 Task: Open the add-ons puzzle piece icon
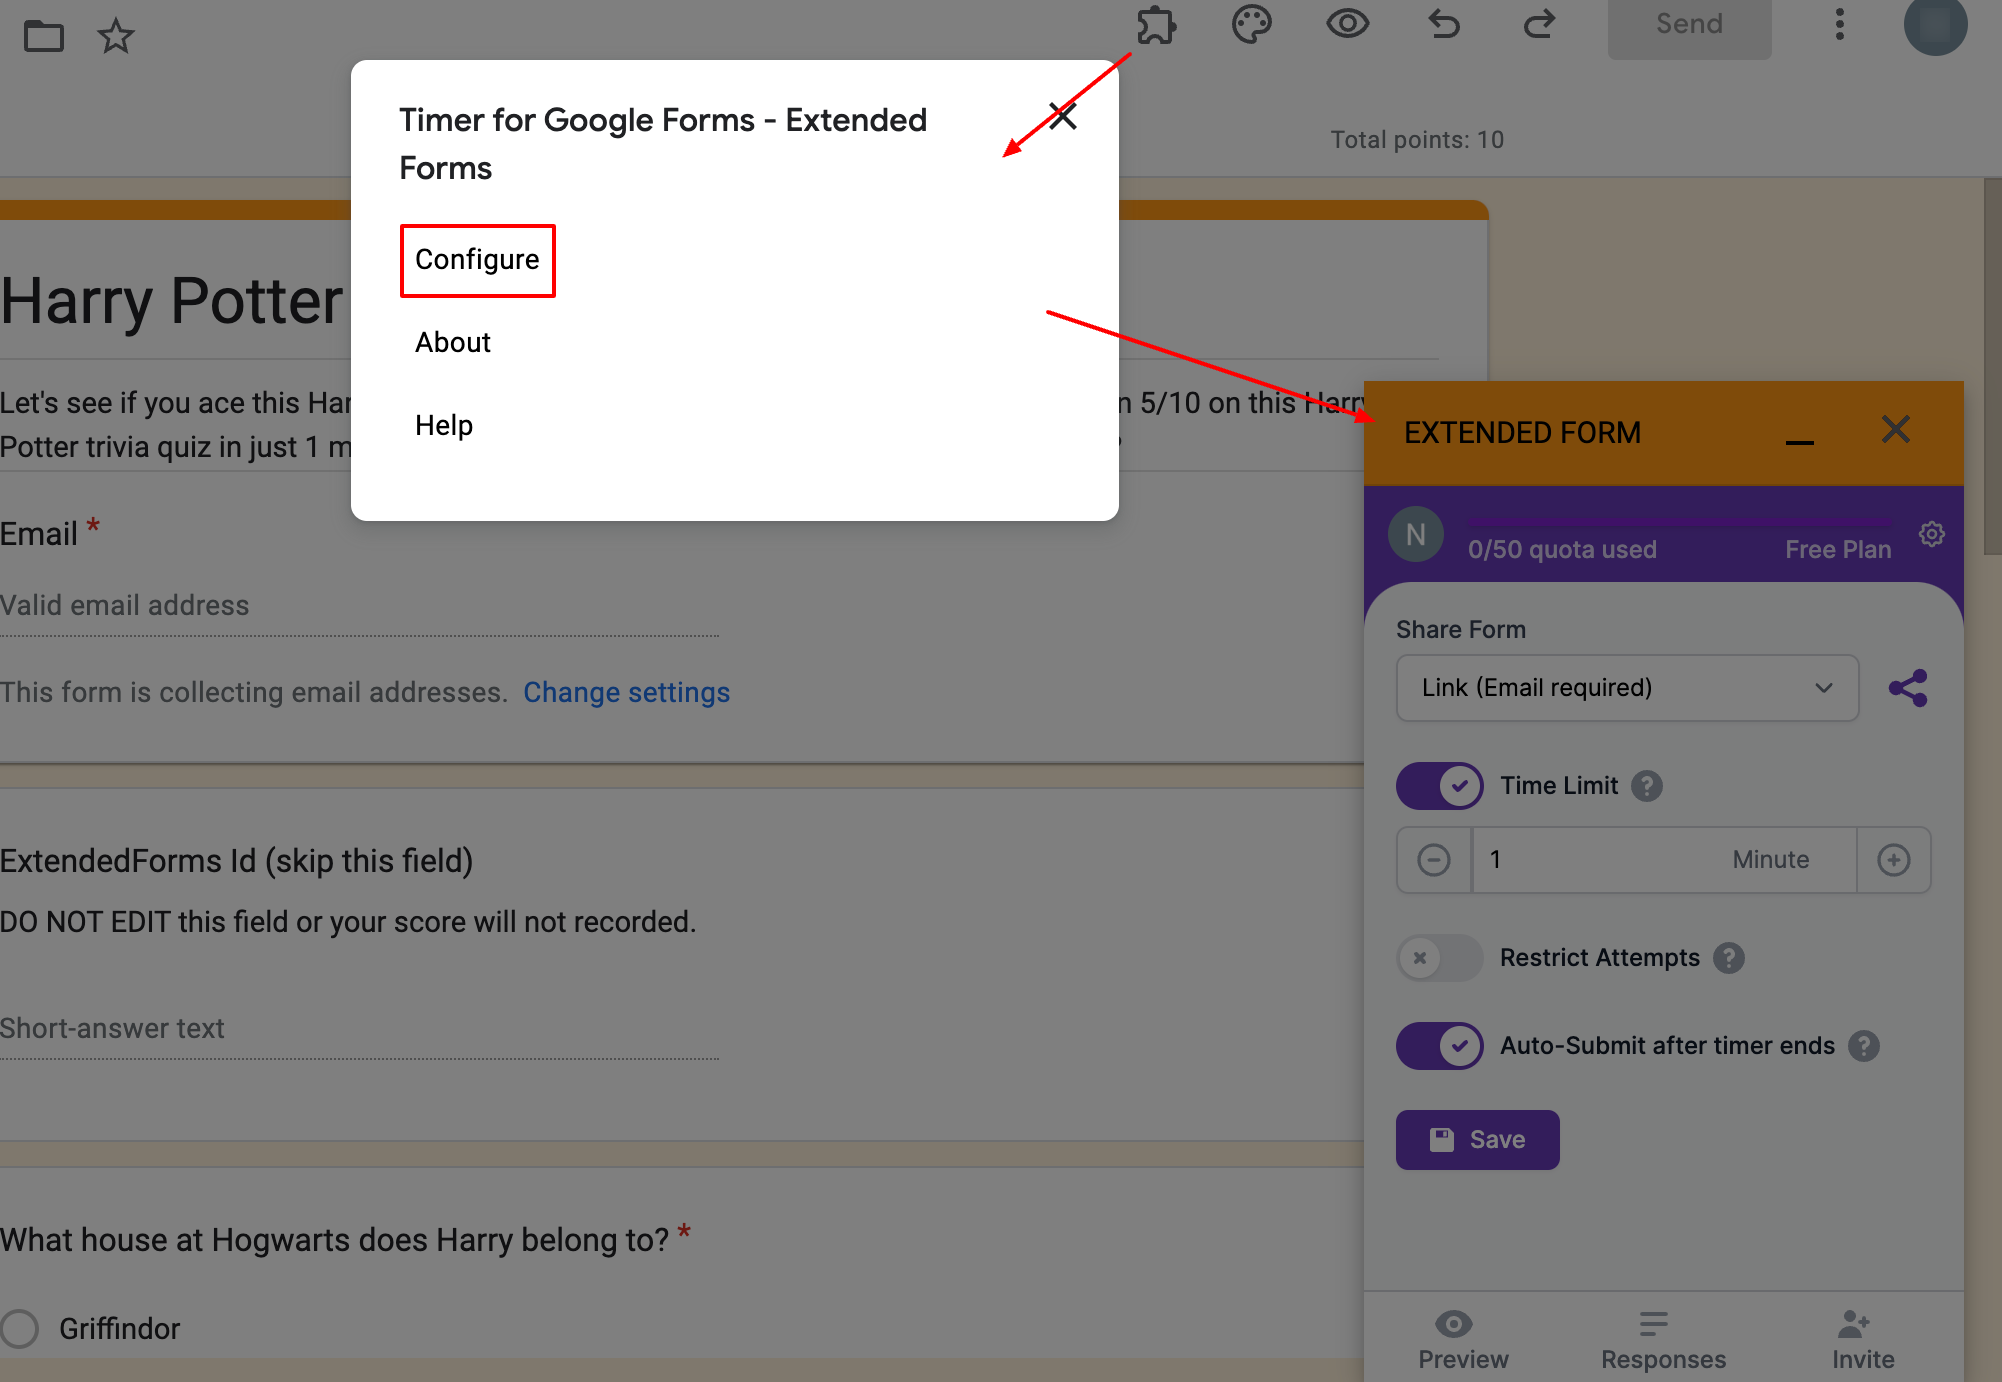[1158, 25]
